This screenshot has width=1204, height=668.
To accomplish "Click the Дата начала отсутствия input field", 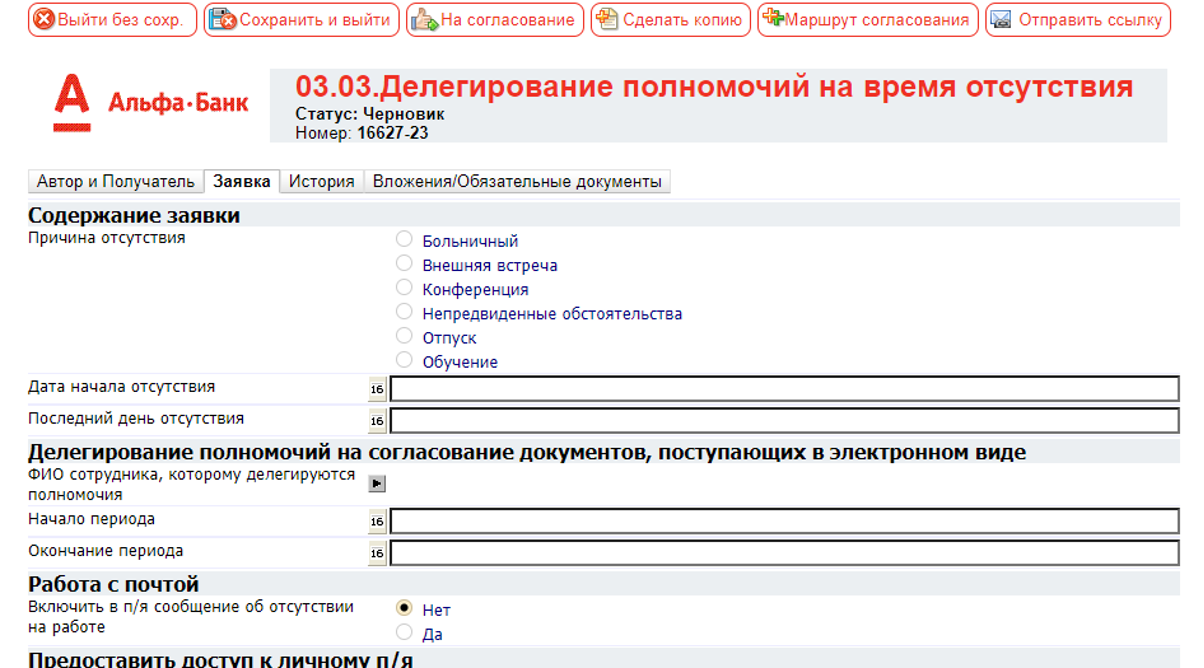I will [x=784, y=389].
